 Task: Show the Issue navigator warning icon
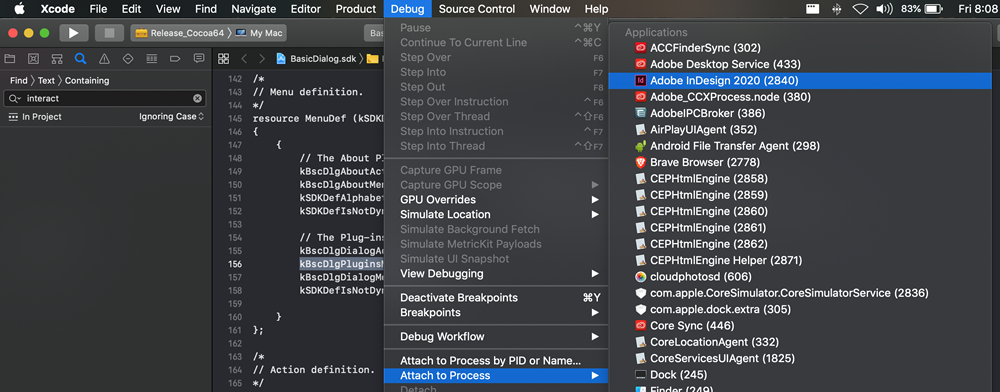104,59
